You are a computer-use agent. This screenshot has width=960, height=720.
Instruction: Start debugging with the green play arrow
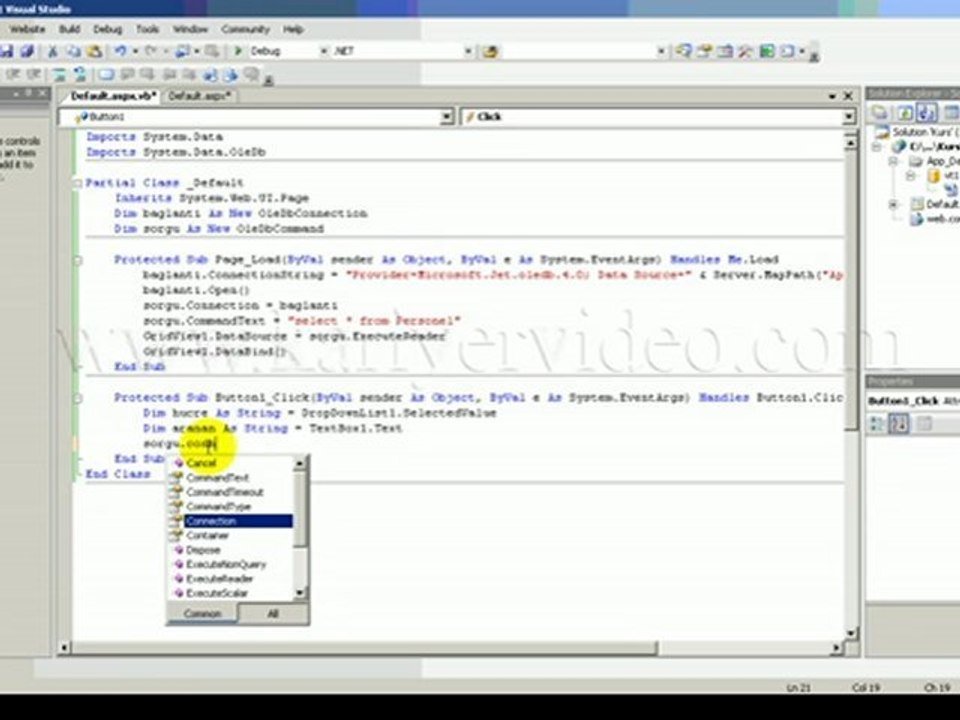pyautogui.click(x=238, y=51)
